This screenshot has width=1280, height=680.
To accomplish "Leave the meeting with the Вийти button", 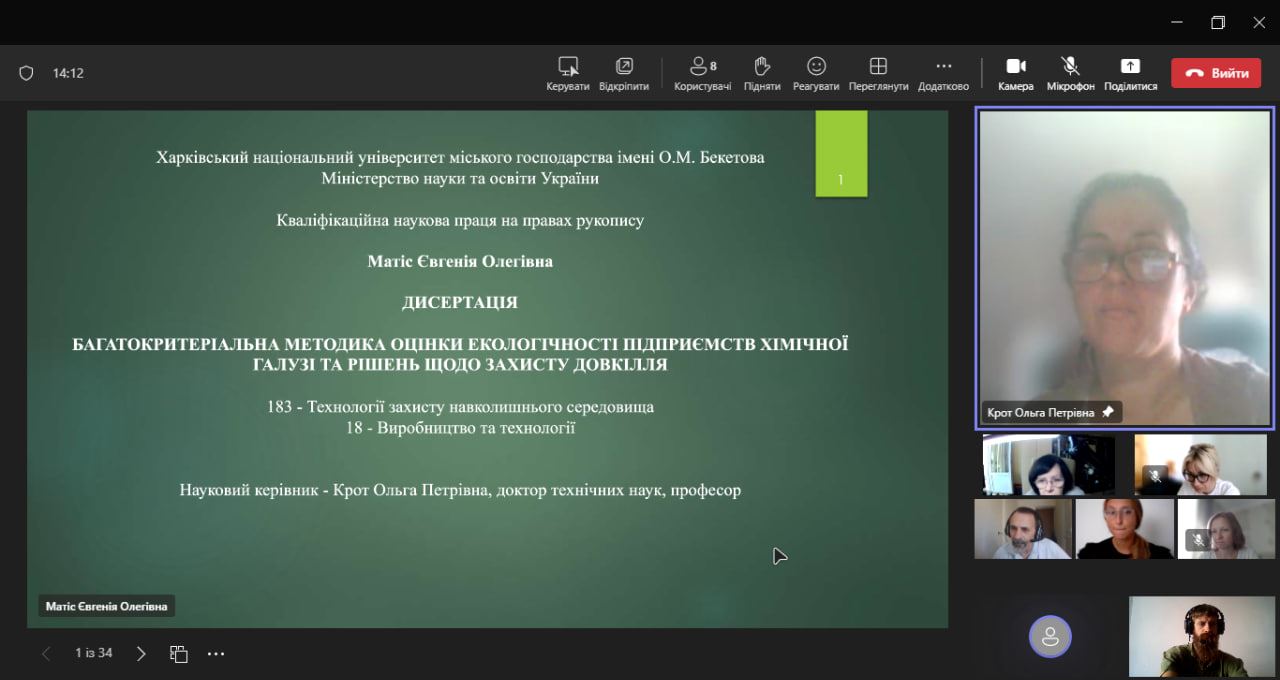I will tap(1216, 73).
